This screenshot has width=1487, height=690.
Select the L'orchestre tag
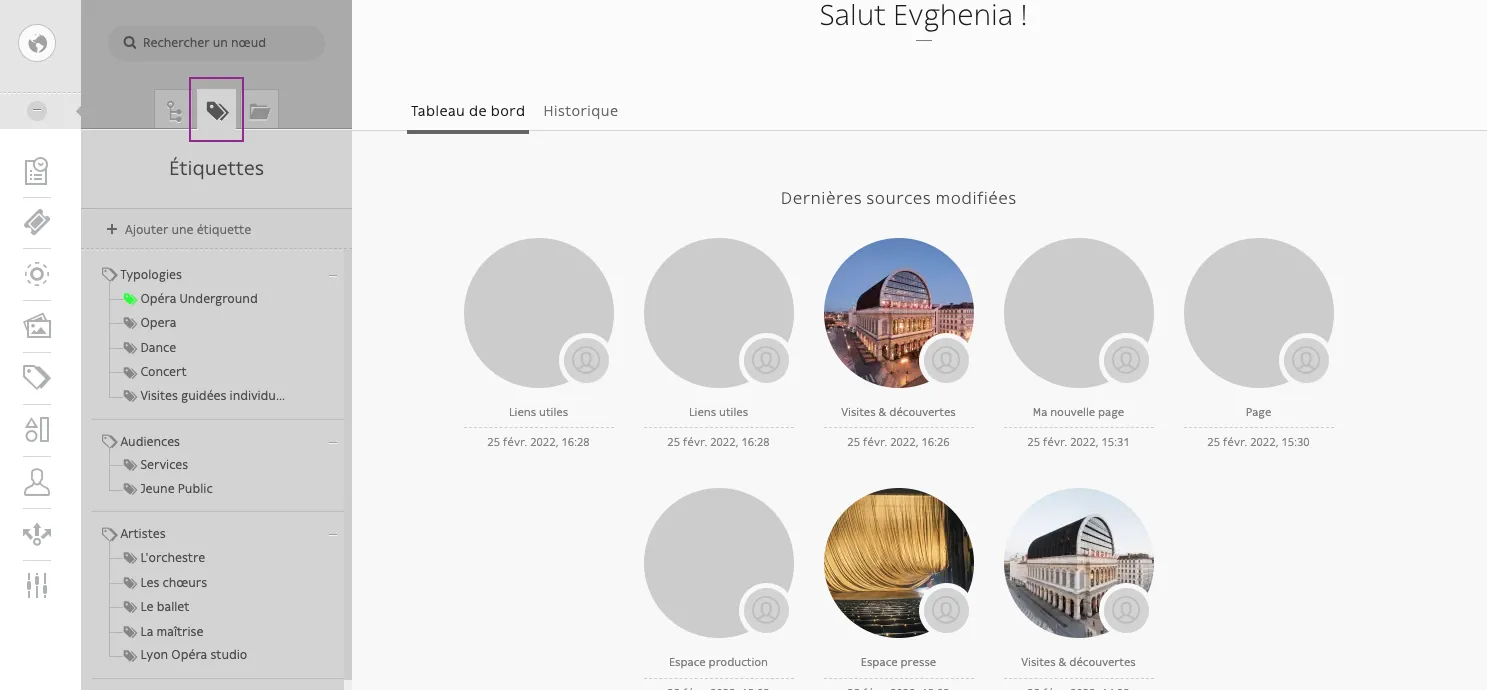click(172, 557)
